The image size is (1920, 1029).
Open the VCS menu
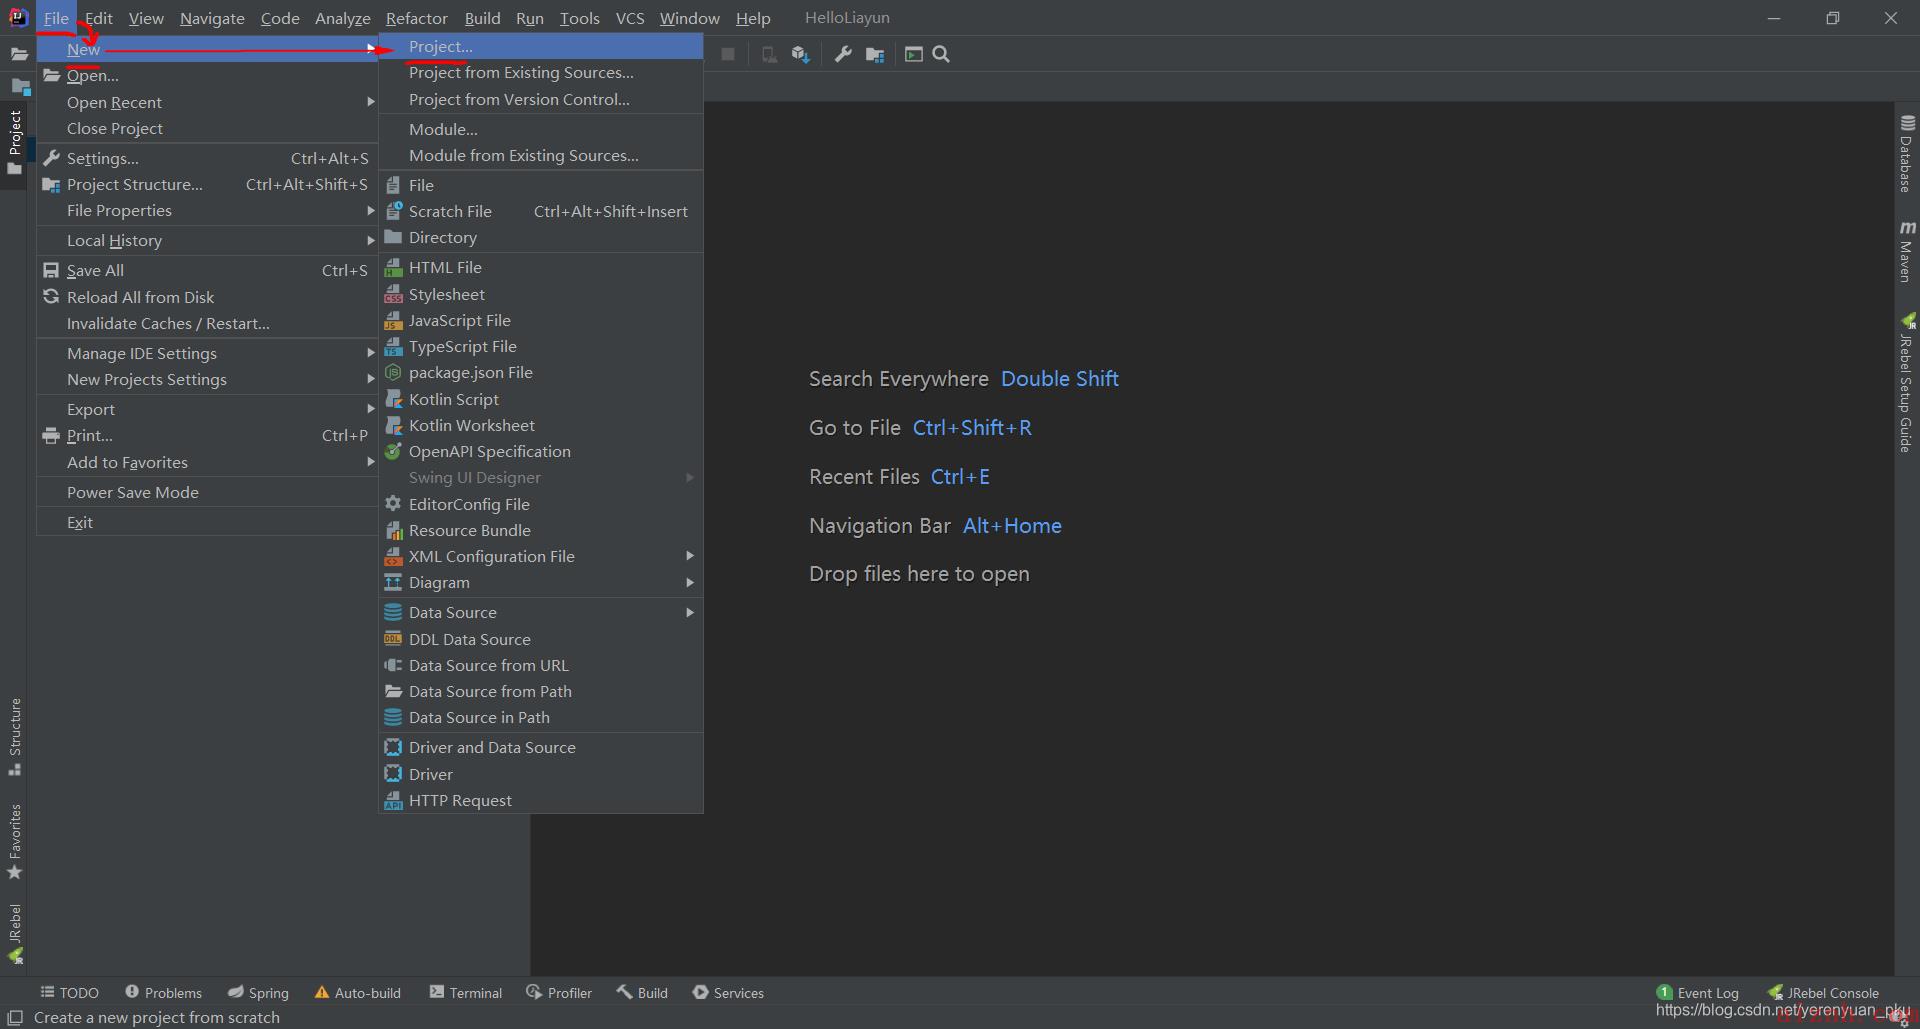point(629,18)
